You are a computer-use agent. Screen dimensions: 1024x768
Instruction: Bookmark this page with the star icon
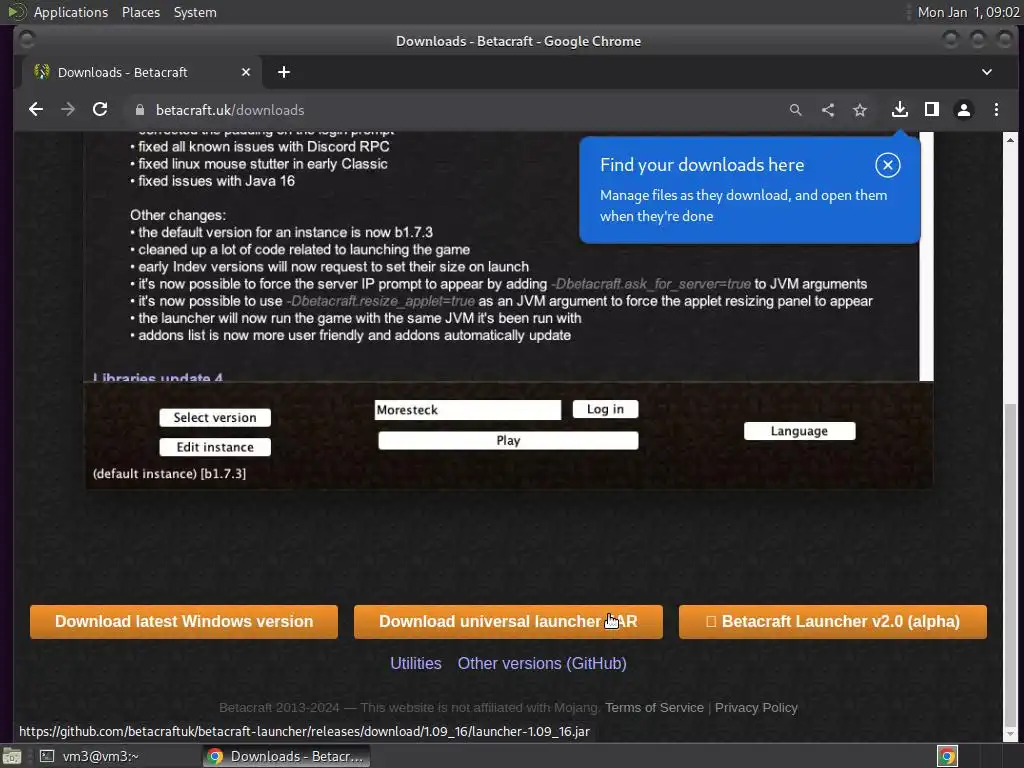(860, 110)
